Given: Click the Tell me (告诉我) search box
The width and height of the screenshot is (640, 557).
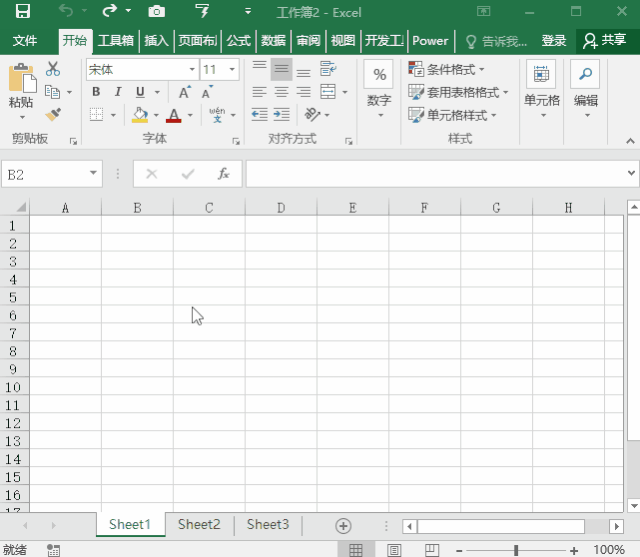Looking at the screenshot, I should click(x=496, y=41).
